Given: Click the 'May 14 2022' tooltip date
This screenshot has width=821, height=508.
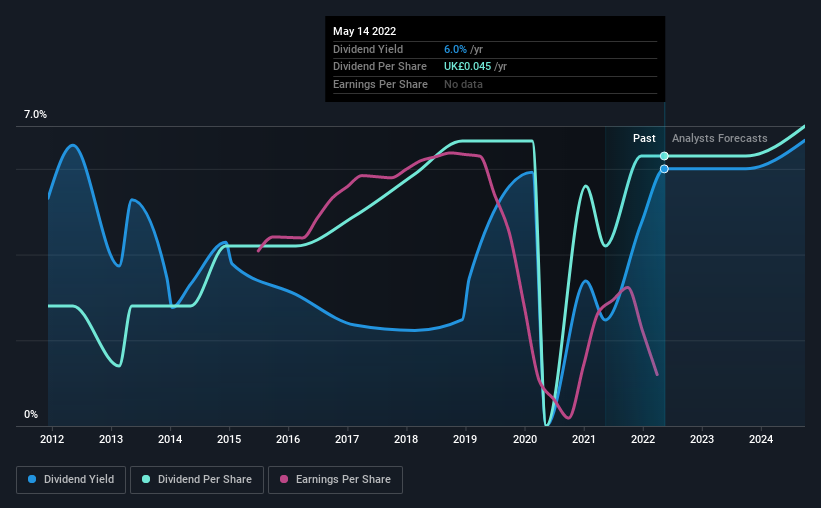Looking at the screenshot, I should [364, 31].
